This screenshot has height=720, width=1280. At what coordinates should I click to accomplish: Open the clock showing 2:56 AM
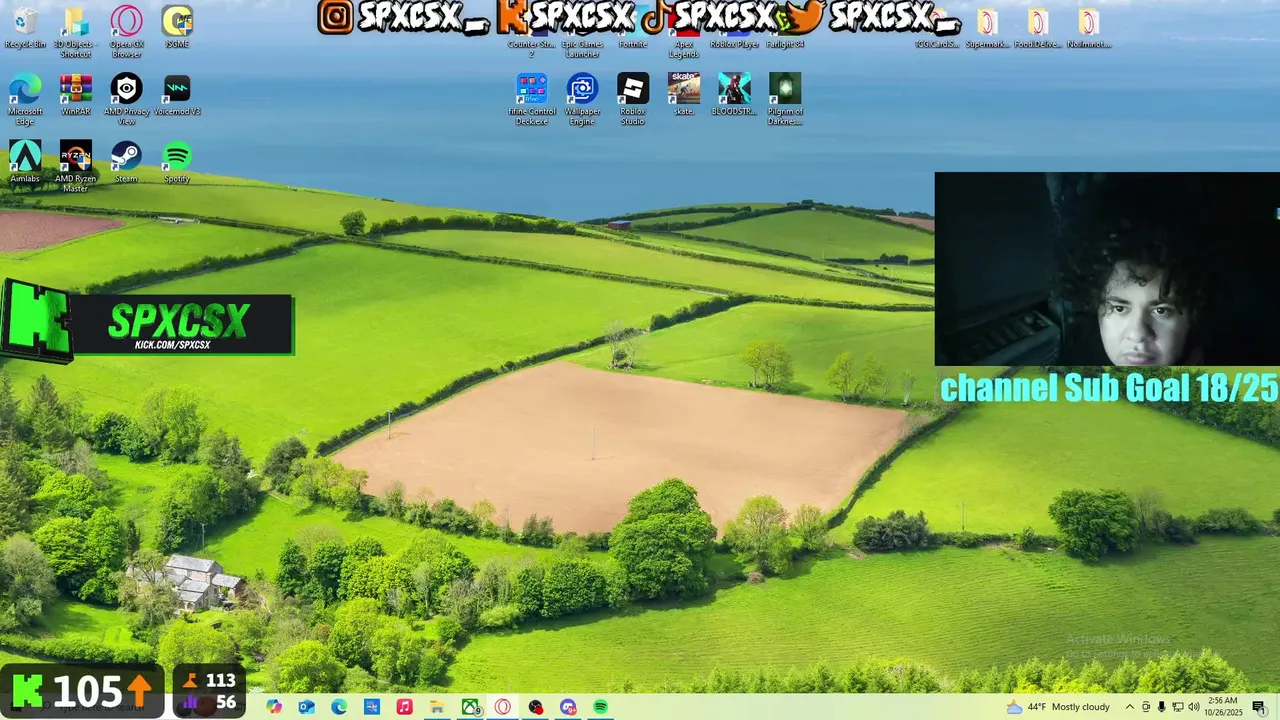point(1223,707)
